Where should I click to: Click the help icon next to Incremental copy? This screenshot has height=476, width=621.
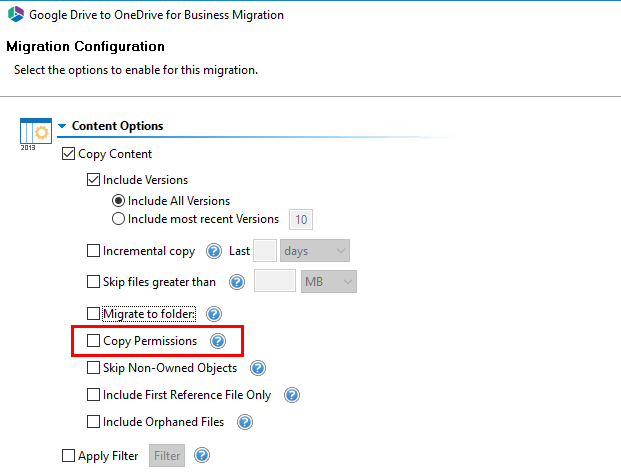pyautogui.click(x=213, y=251)
